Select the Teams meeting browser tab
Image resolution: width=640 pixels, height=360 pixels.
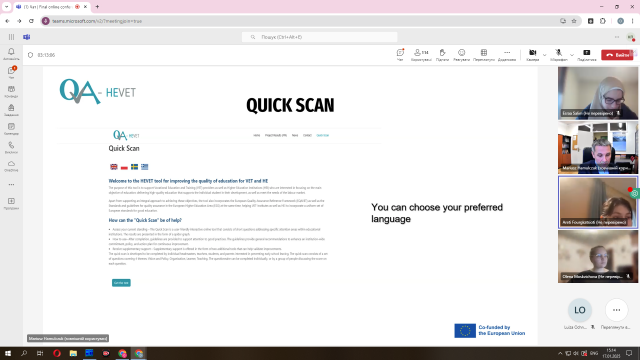pyautogui.click(x=52, y=7)
